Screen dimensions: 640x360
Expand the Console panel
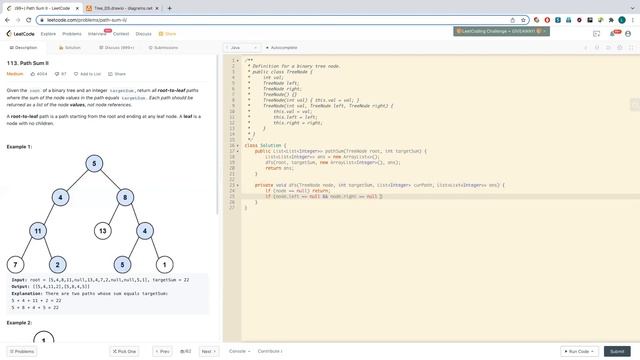click(240, 351)
